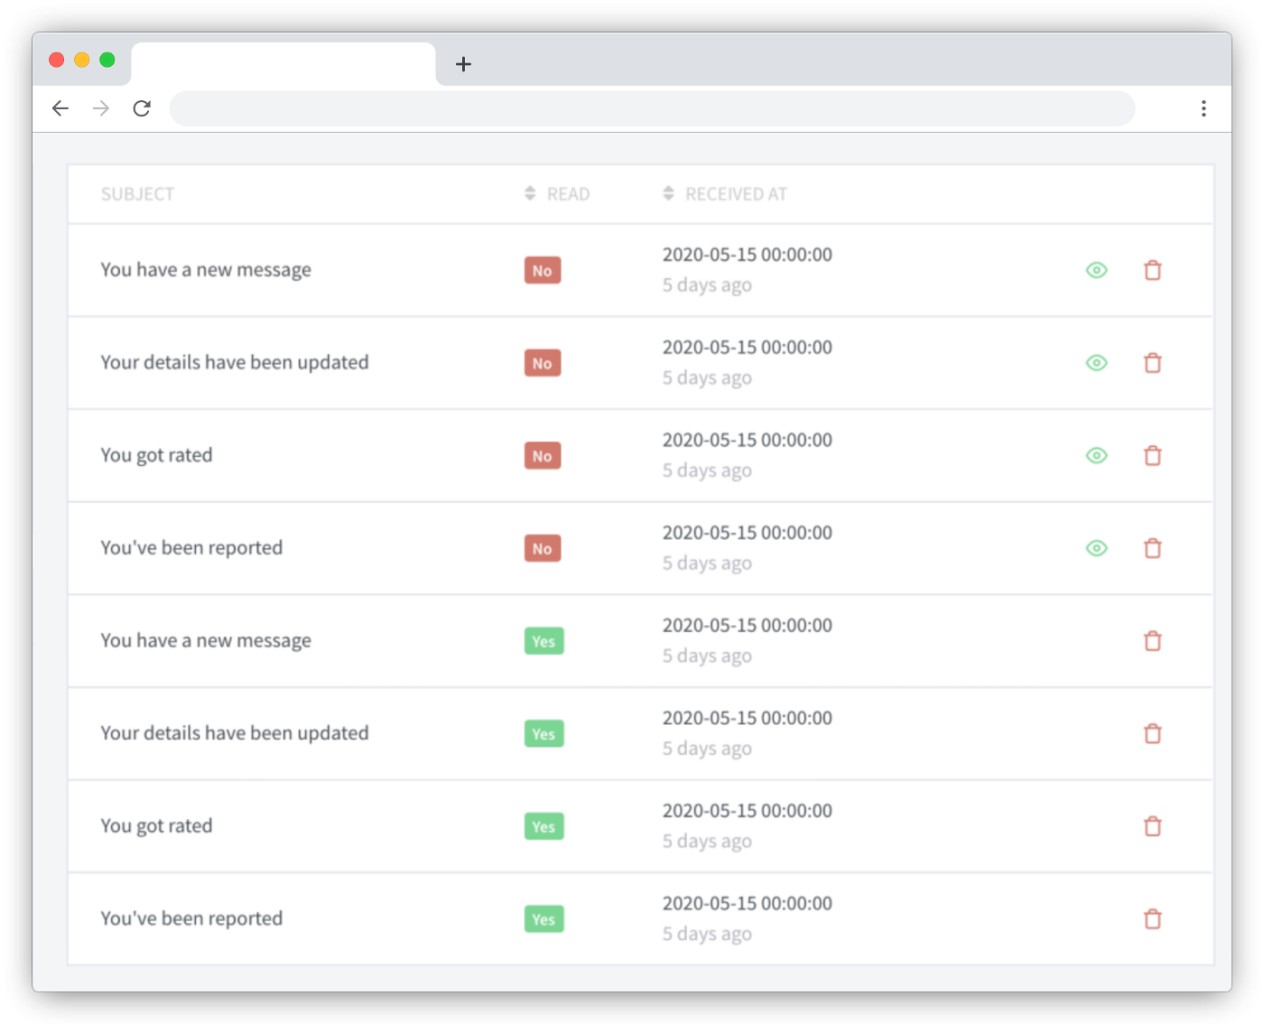
Task: Open the browser three-dot menu
Action: (1203, 108)
